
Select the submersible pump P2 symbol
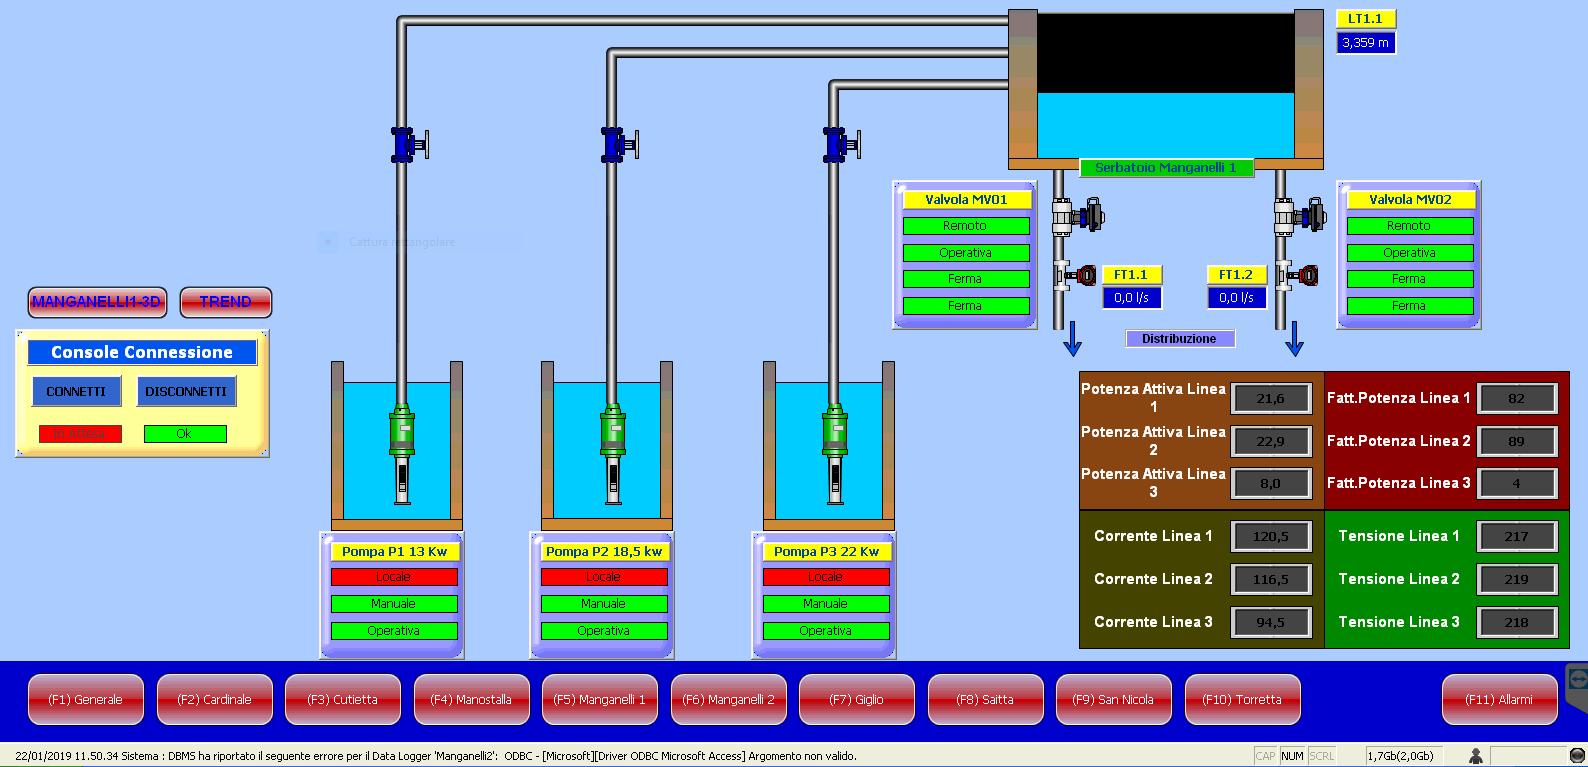[x=613, y=453]
